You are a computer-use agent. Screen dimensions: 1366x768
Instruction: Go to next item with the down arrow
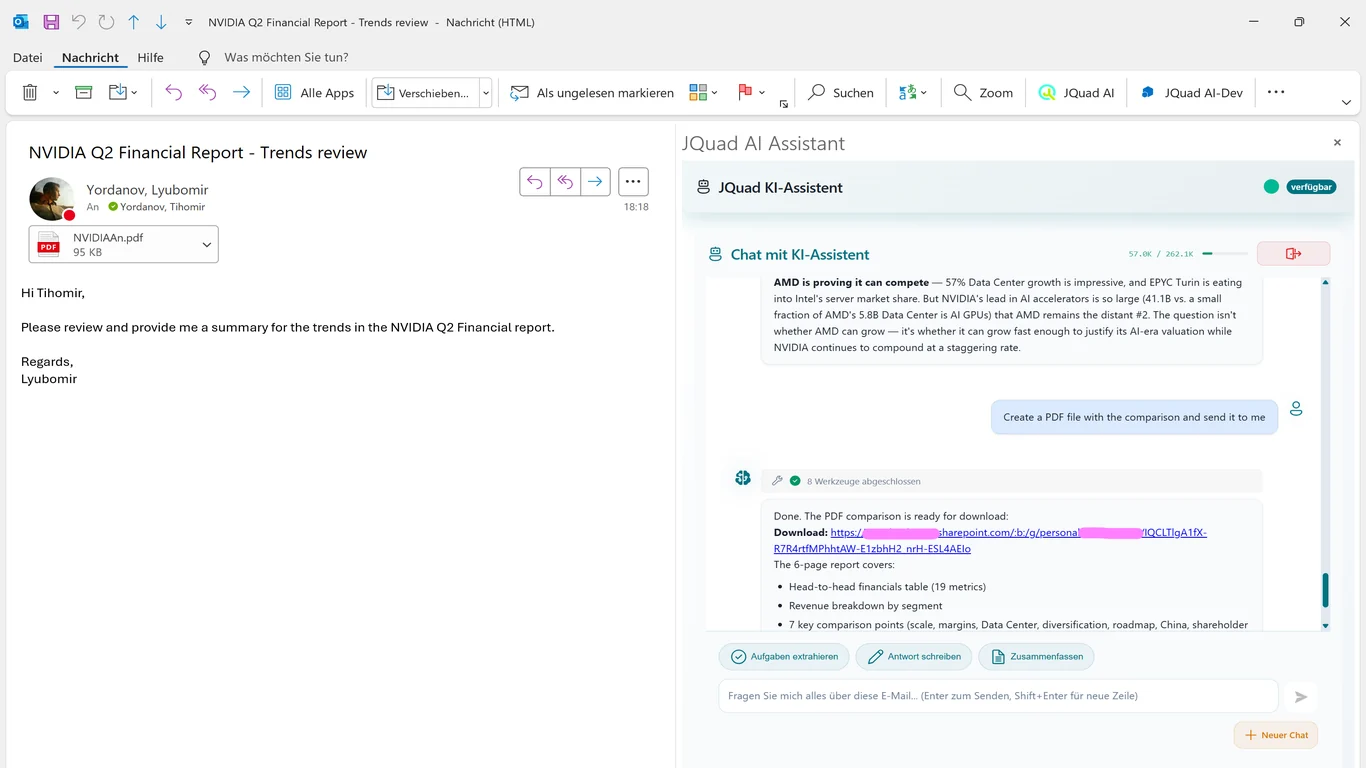tap(161, 22)
